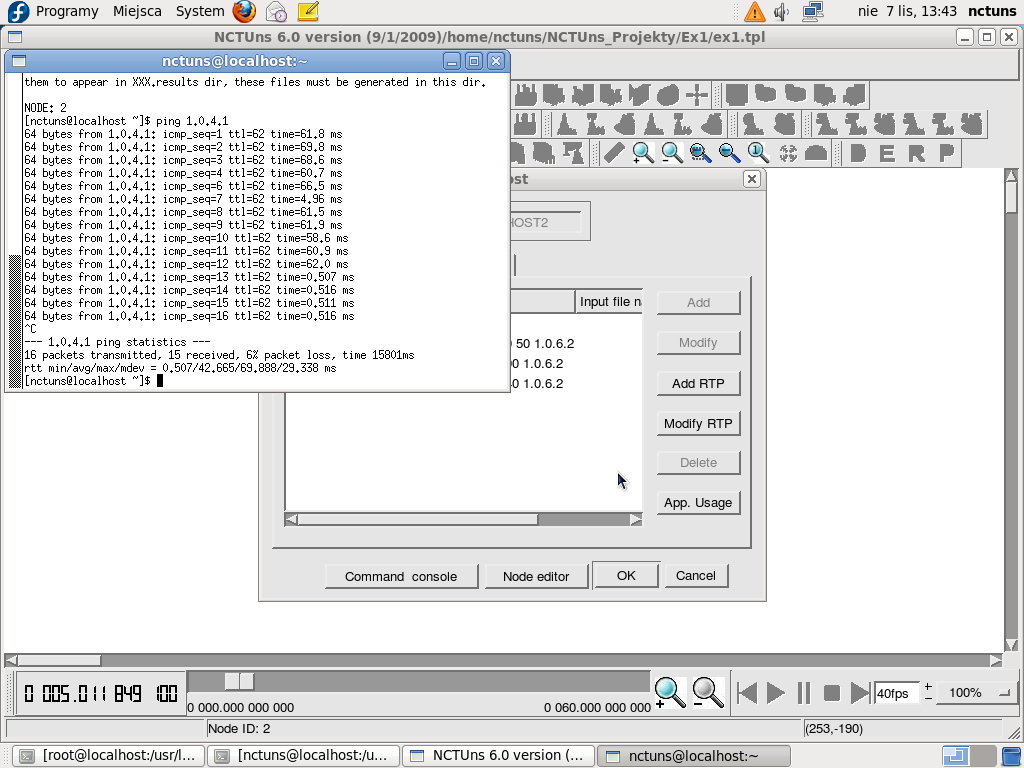Open the Node editor
Image resolution: width=1024 pixels, height=768 pixels.
click(536, 576)
